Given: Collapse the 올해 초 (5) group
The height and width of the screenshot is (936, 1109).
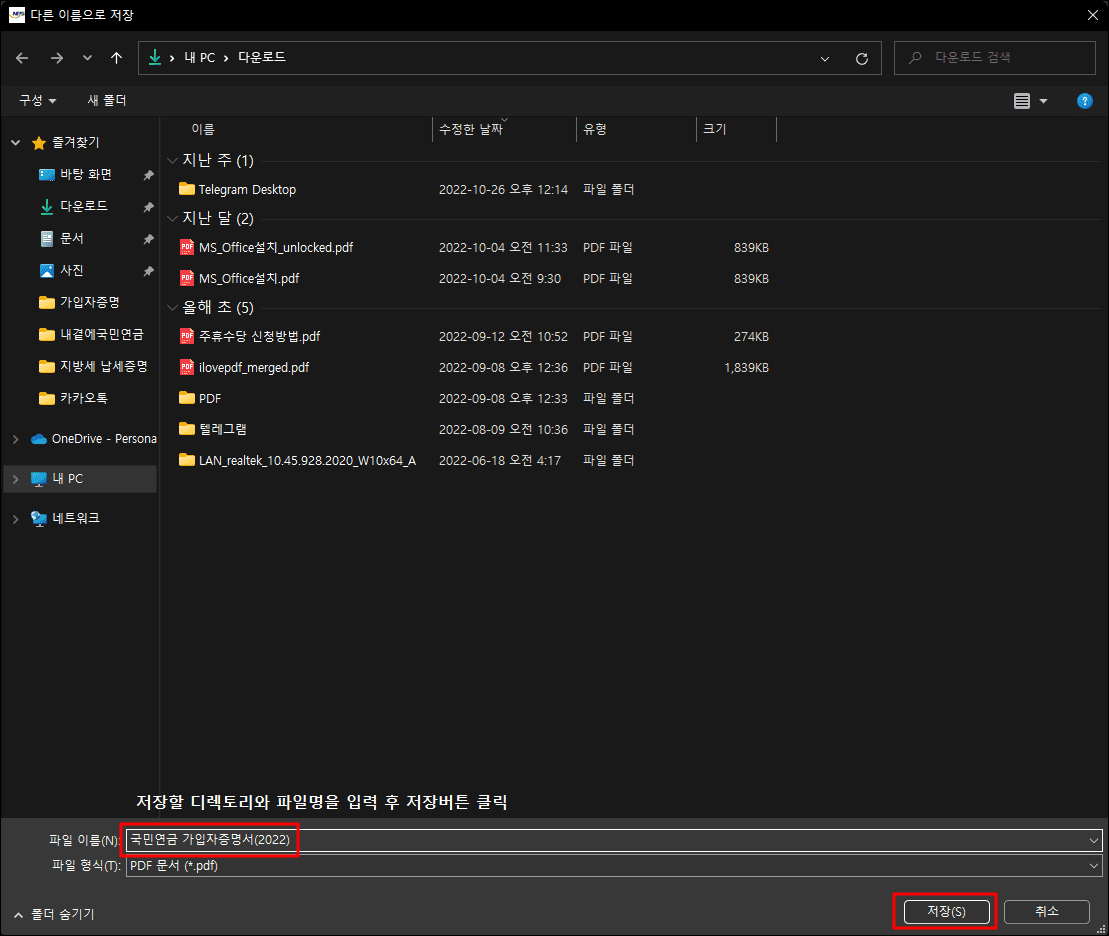Looking at the screenshot, I should click(172, 308).
